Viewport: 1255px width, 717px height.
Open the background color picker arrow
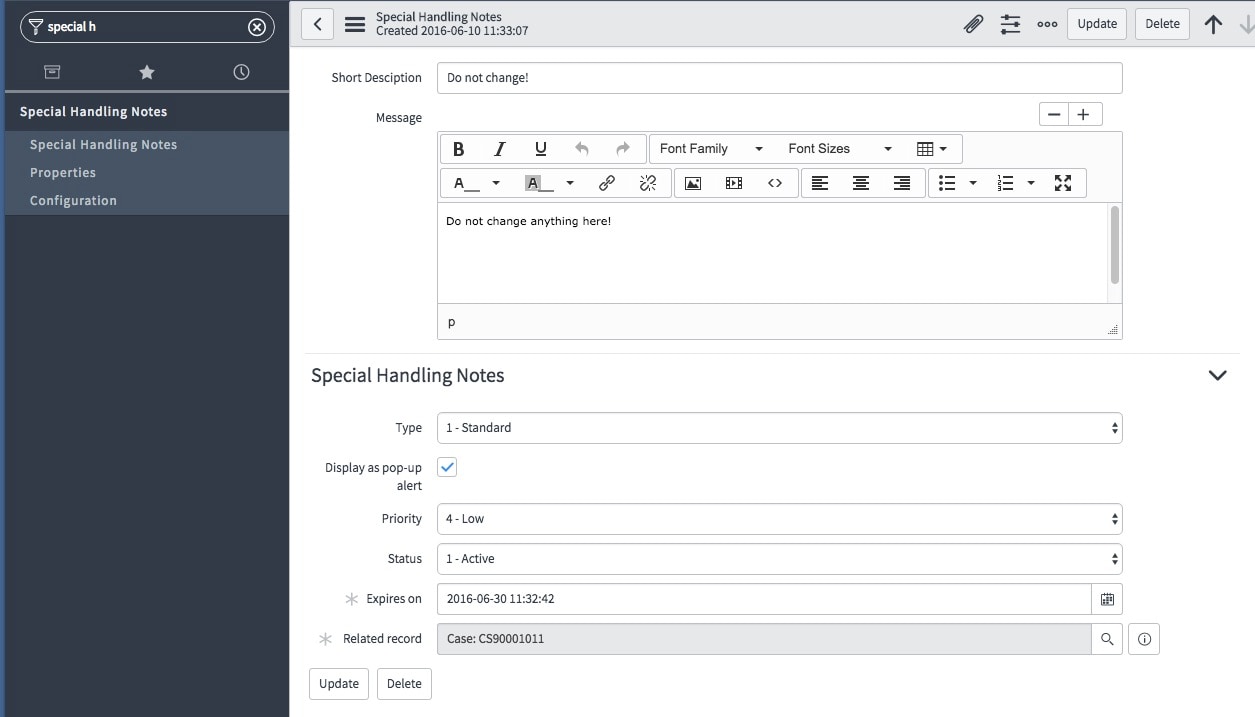pyautogui.click(x=570, y=183)
